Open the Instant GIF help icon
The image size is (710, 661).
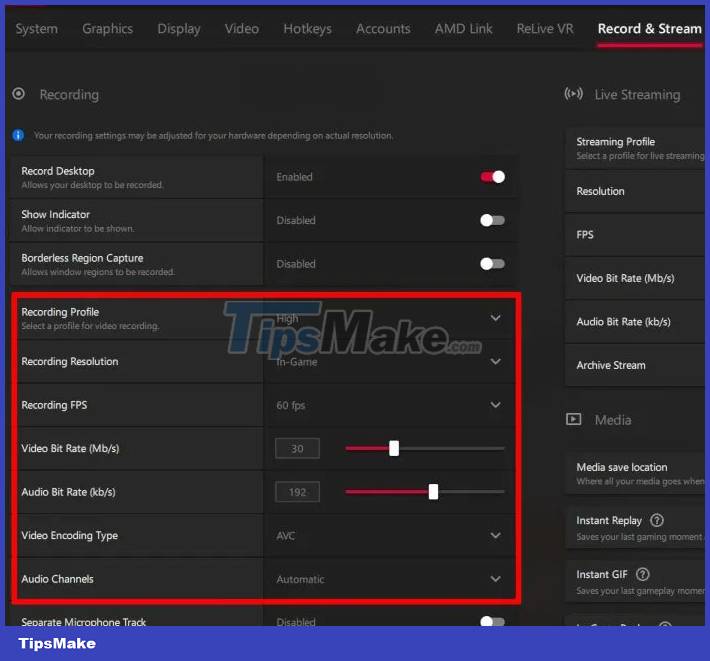point(643,574)
